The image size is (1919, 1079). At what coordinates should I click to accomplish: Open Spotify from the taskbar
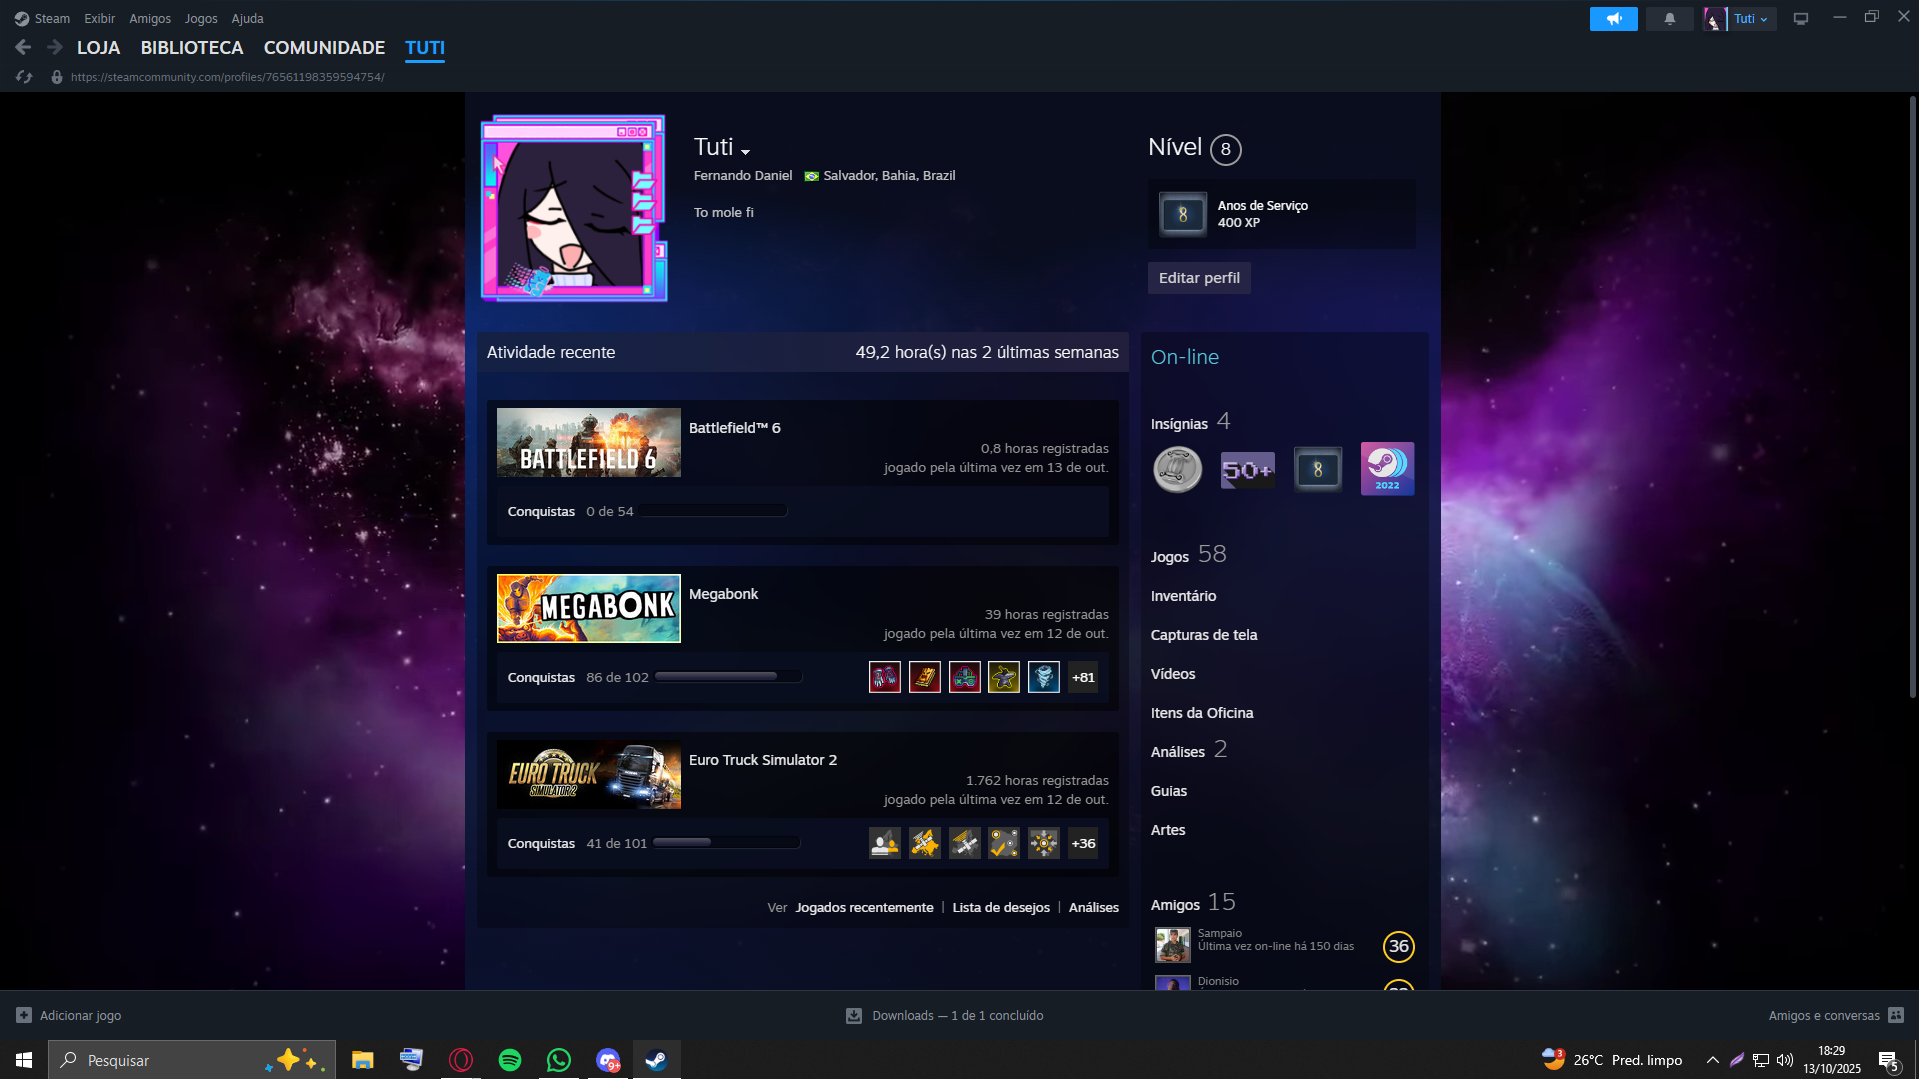[510, 1060]
